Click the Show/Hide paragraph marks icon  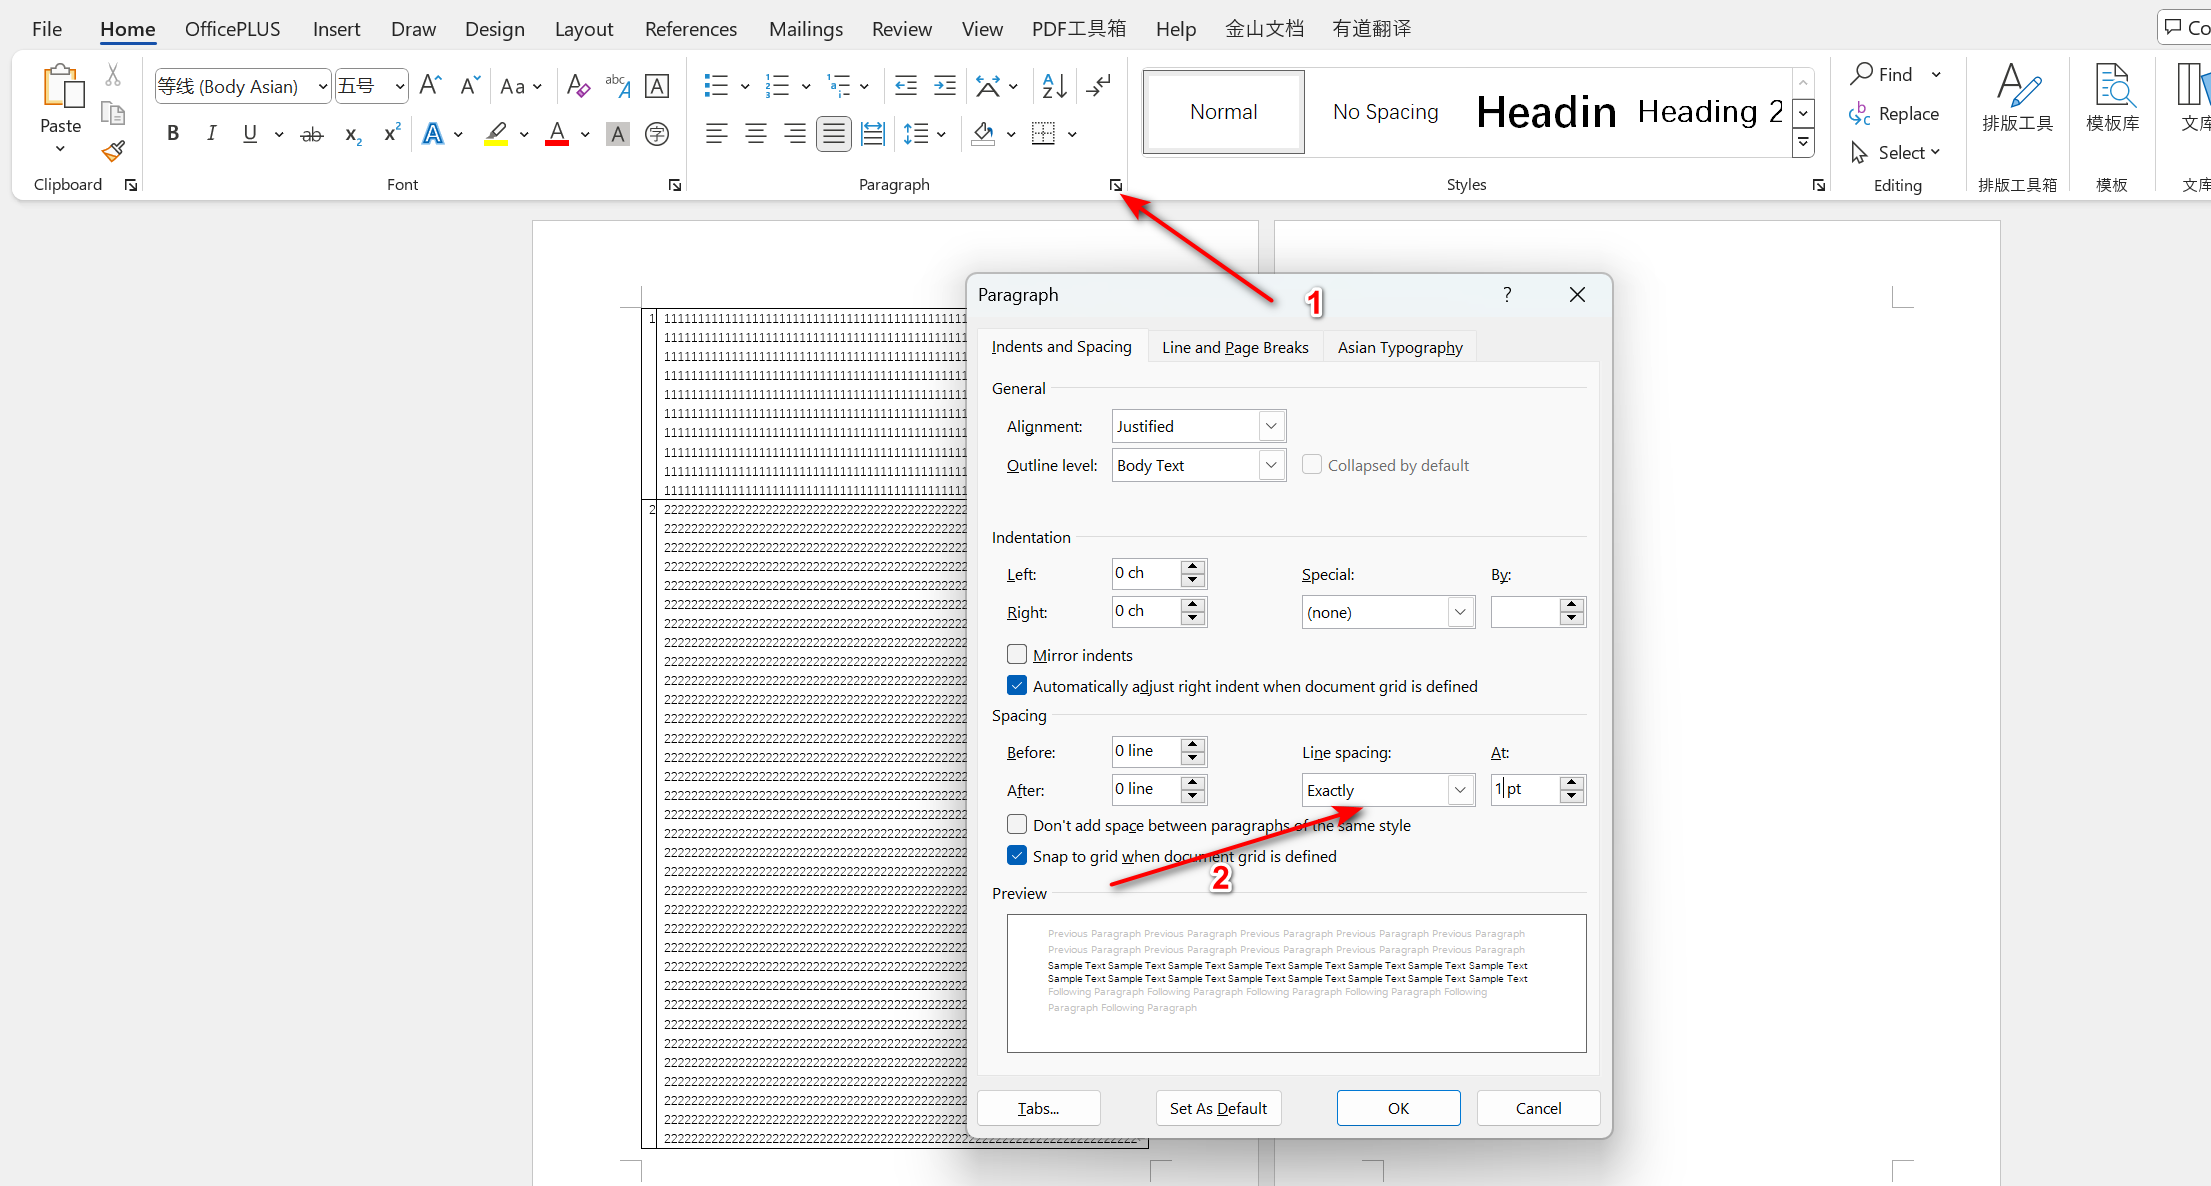(x=1098, y=86)
